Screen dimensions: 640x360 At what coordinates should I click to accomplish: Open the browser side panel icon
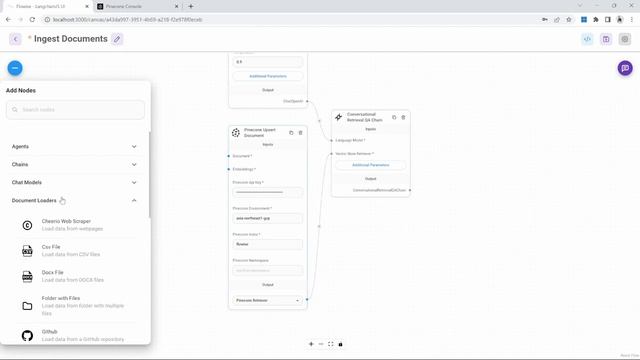(x=608, y=20)
